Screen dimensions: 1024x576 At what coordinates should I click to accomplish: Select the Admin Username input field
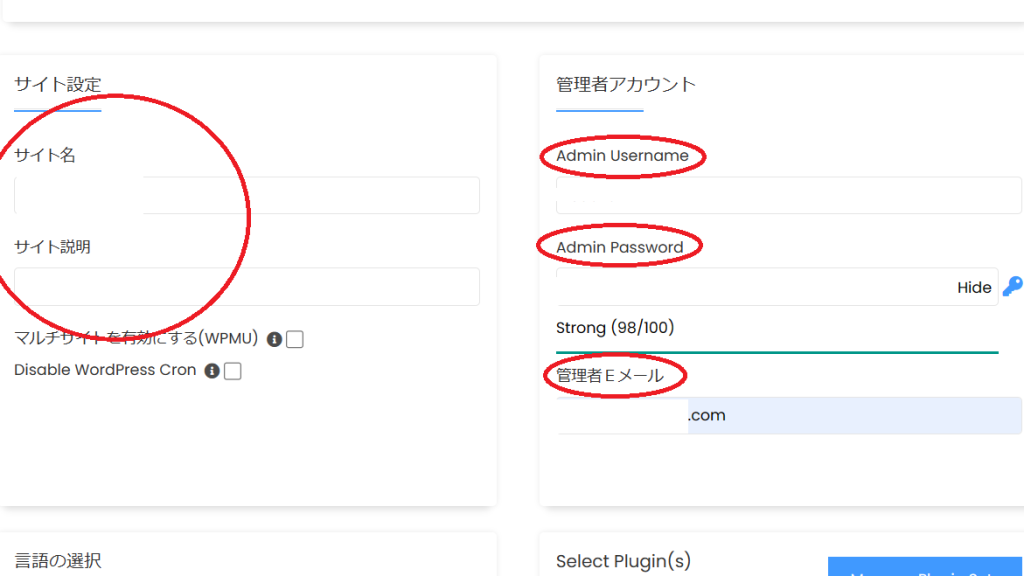point(788,195)
